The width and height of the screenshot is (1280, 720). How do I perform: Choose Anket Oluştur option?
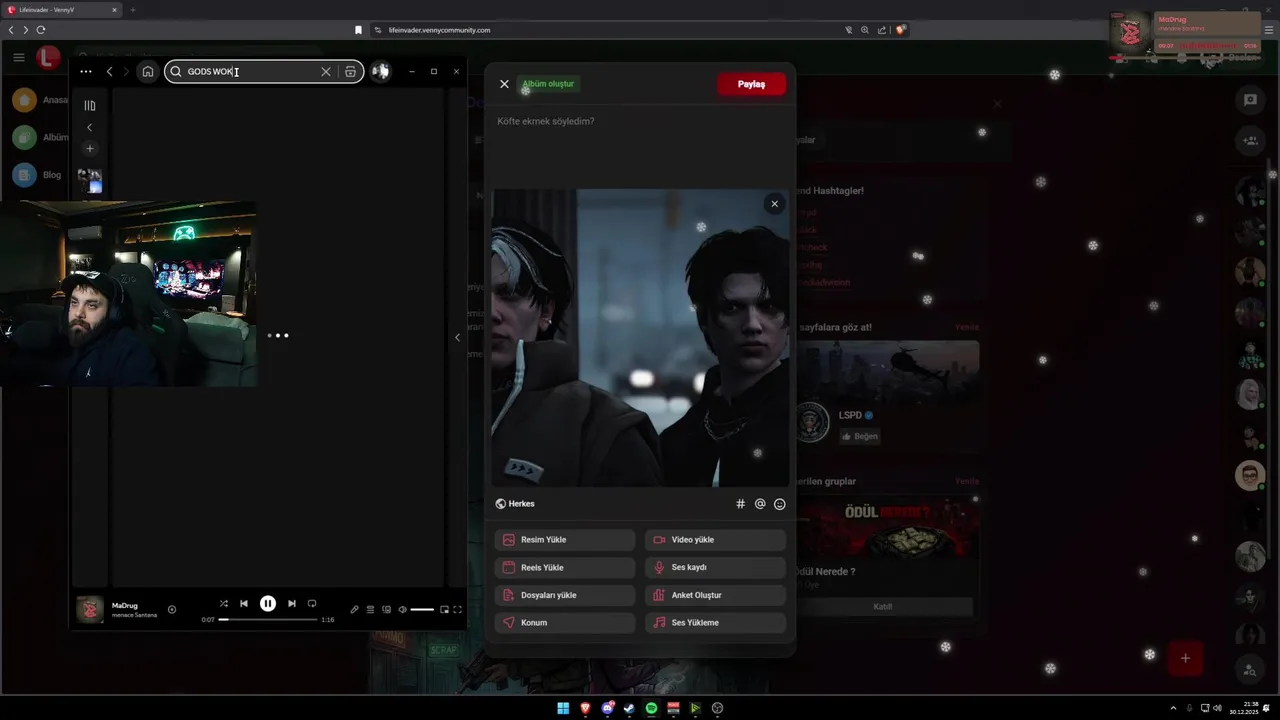715,595
